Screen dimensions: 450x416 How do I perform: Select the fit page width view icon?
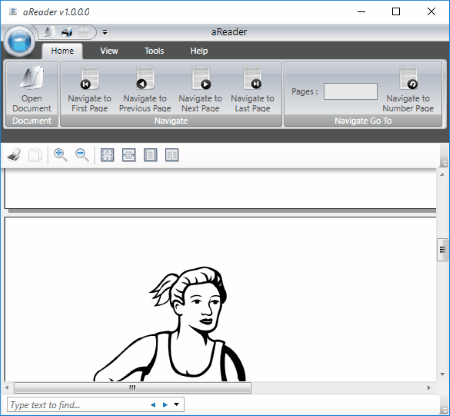[x=129, y=155]
